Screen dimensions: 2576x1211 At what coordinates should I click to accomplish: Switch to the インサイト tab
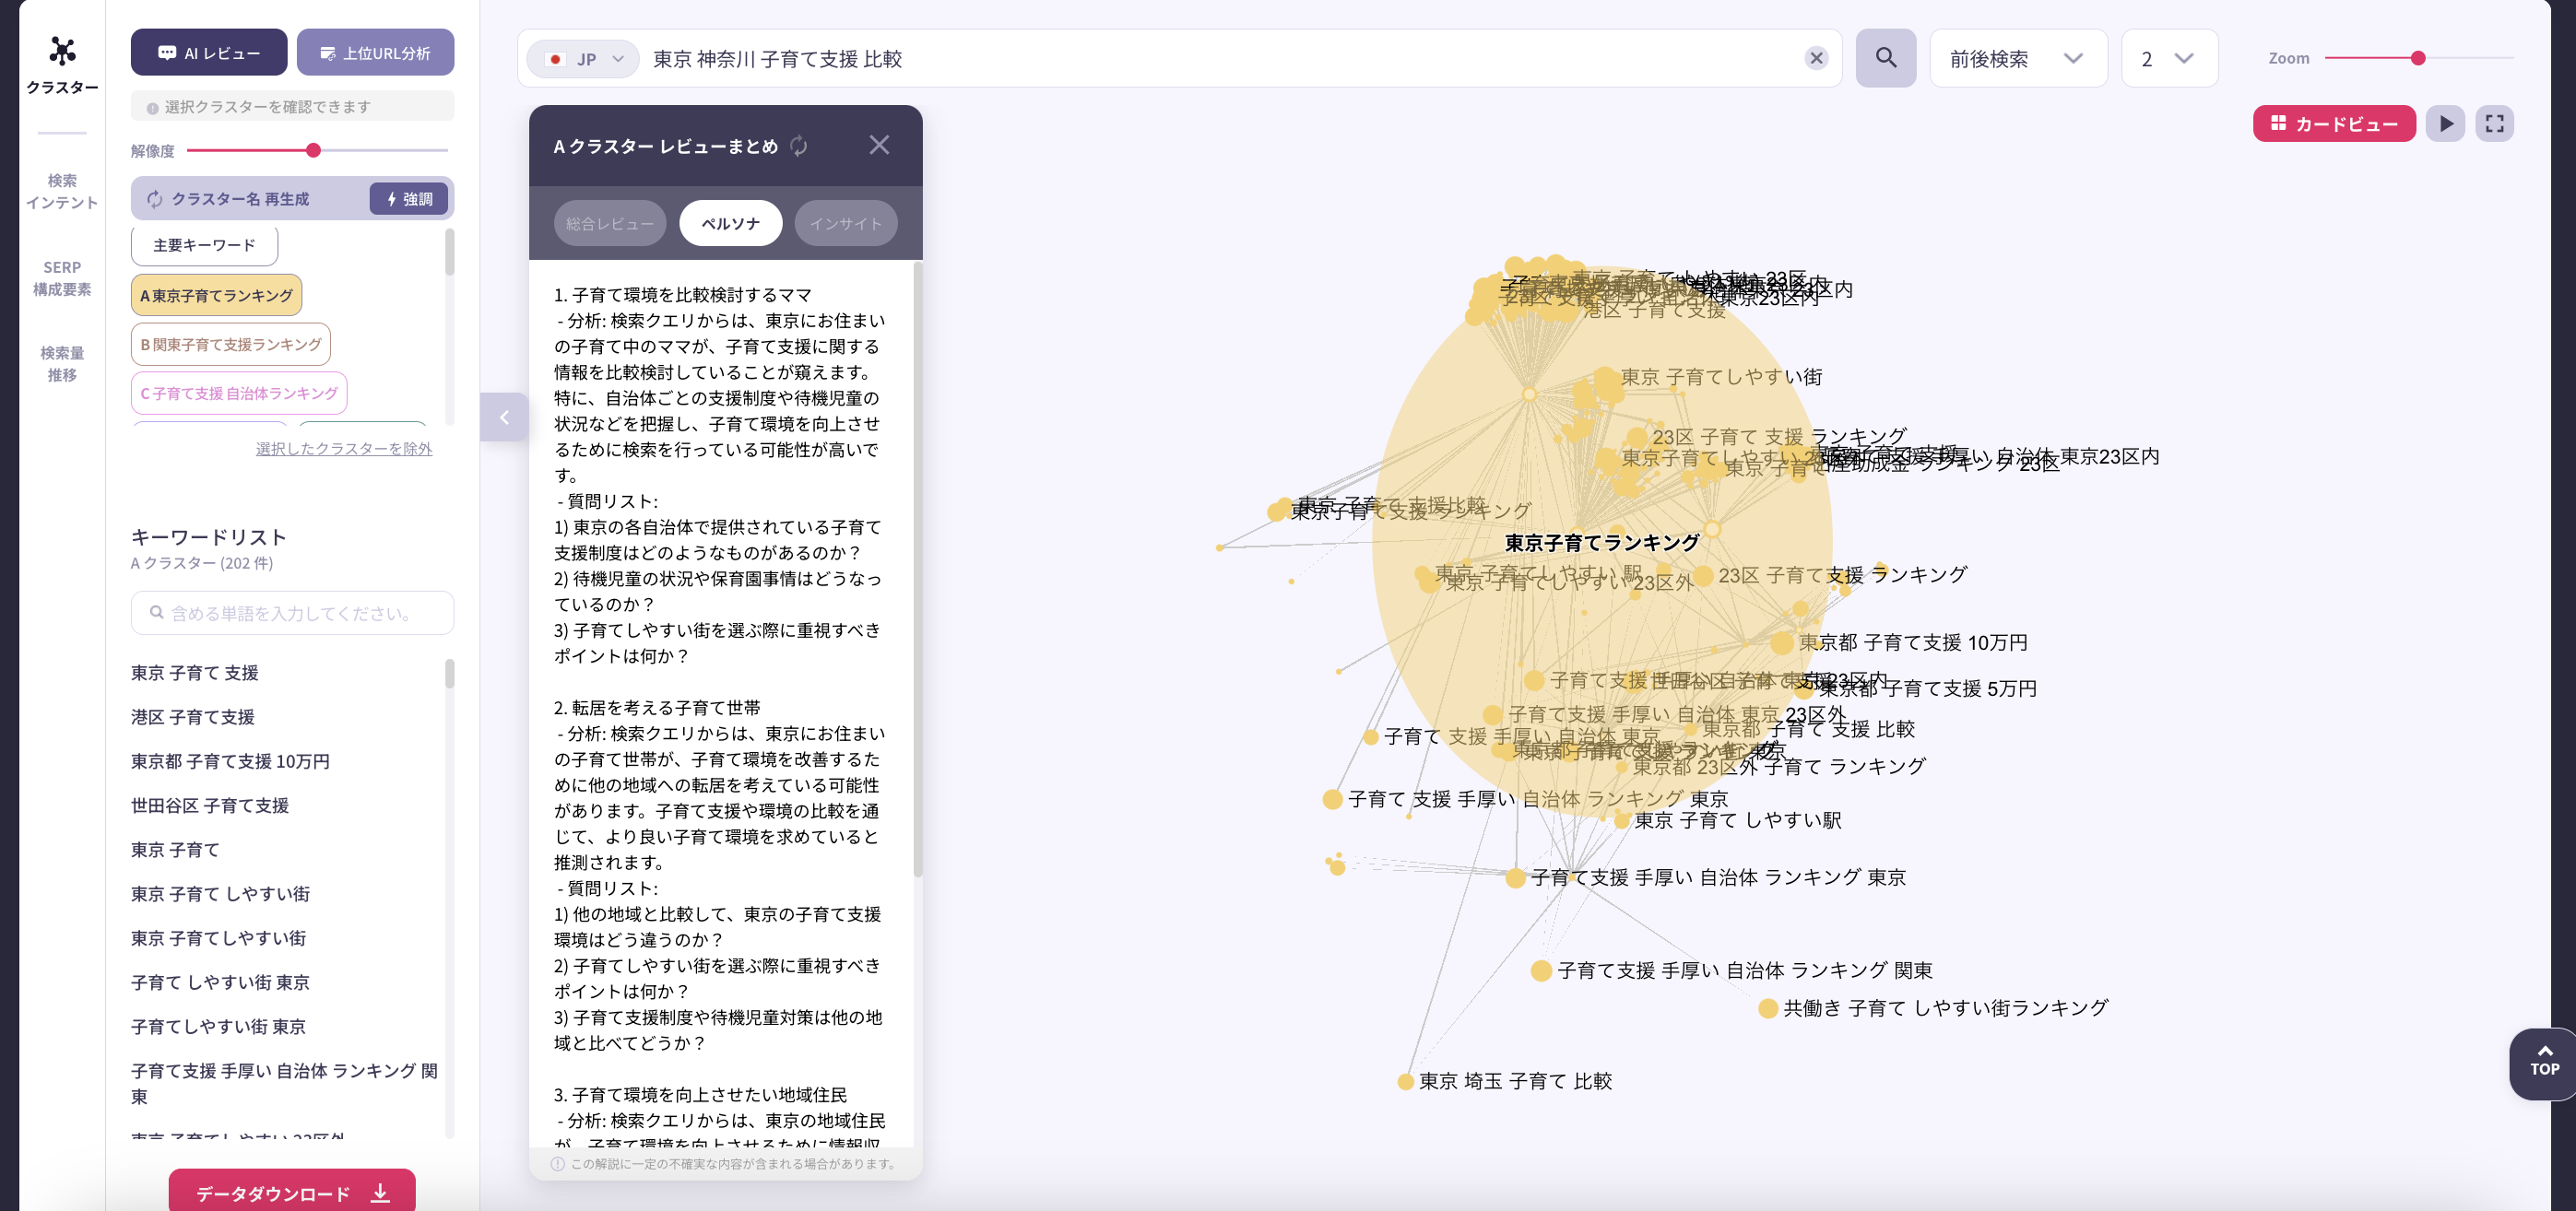pyautogui.click(x=845, y=223)
